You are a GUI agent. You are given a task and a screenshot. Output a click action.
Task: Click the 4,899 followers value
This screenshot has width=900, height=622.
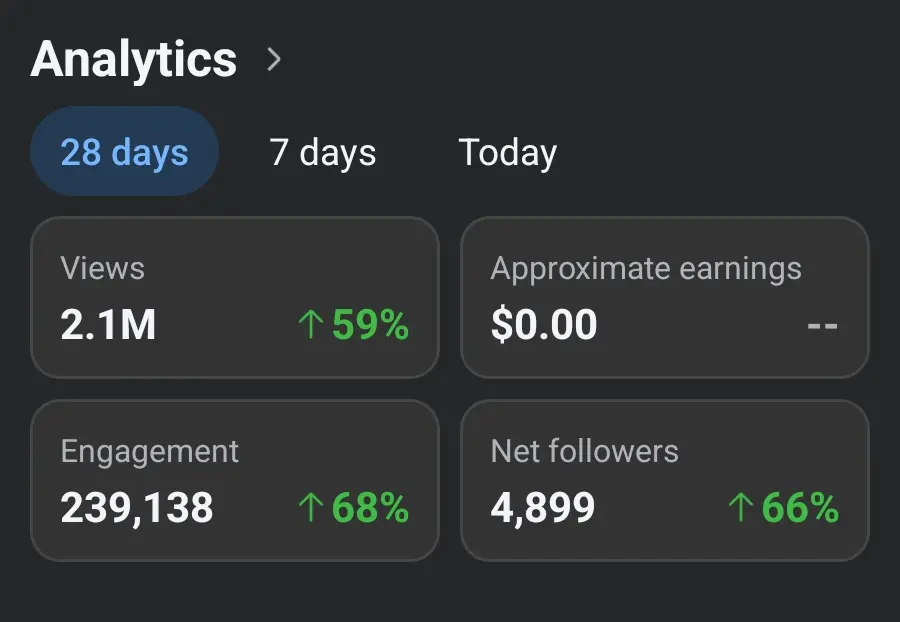(542, 508)
